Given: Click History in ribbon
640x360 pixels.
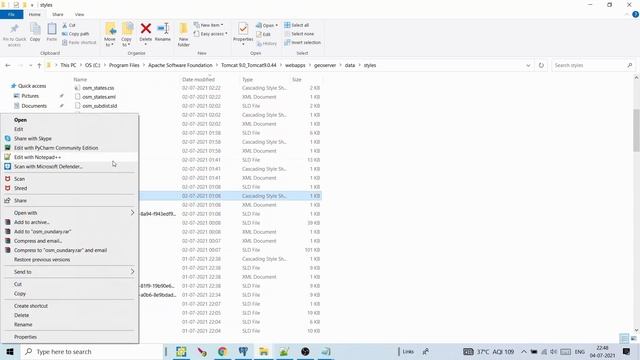Looking at the screenshot, I should coord(267,43).
